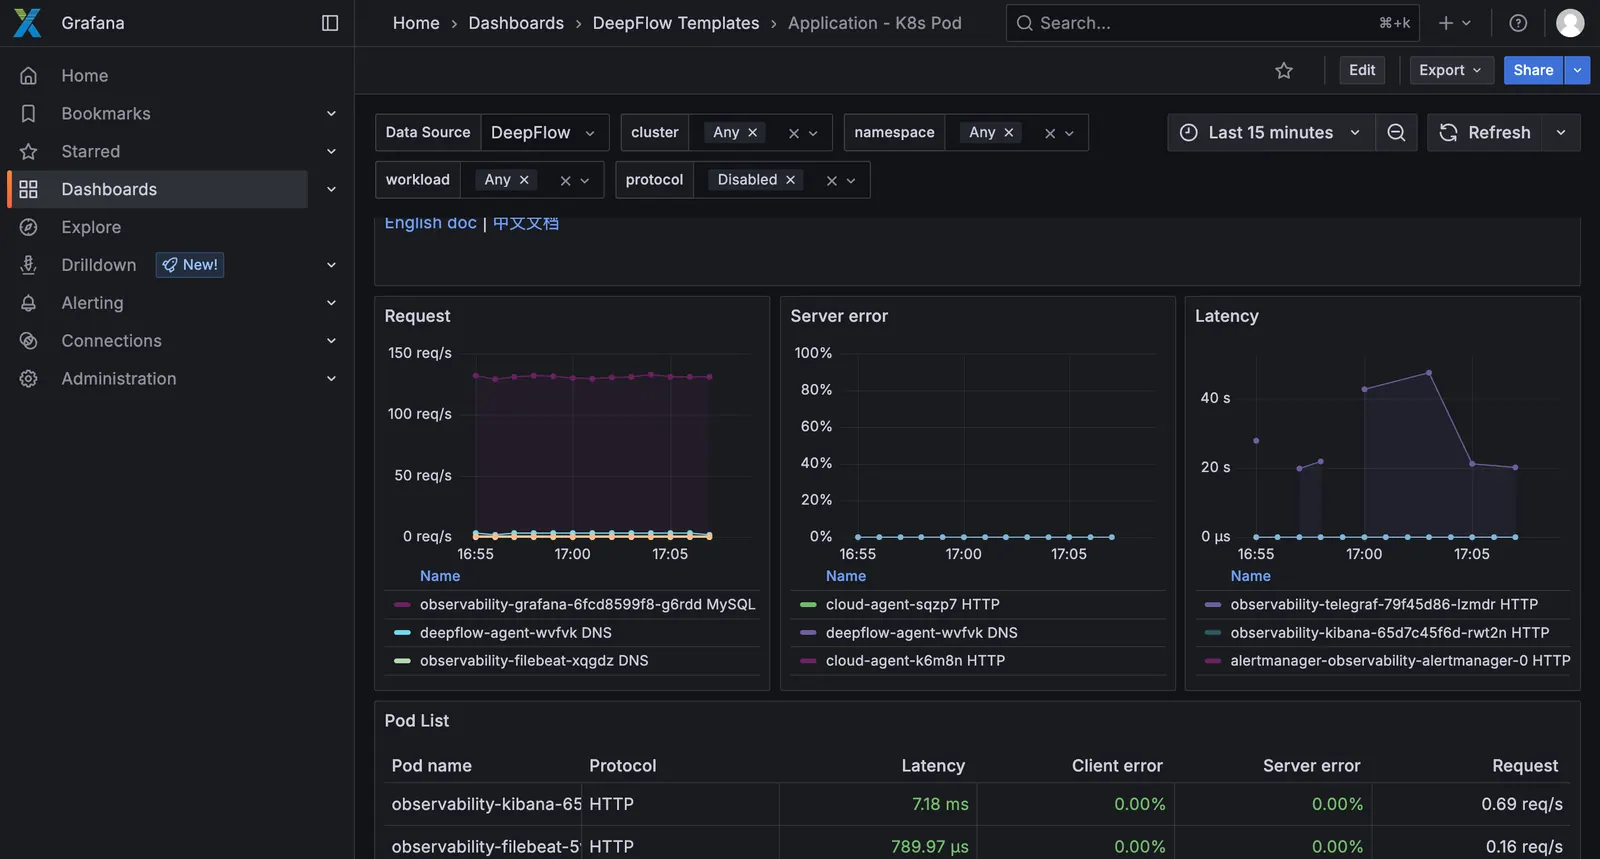This screenshot has height=859, width=1600.
Task: Remove the Any tag from namespace filter
Action: pyautogui.click(x=1009, y=133)
